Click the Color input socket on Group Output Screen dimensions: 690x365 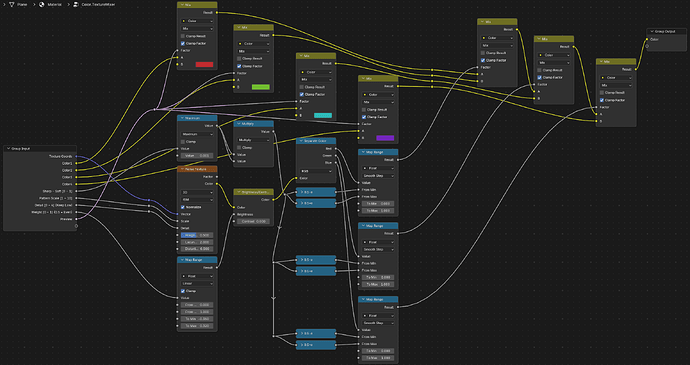pyautogui.click(x=647, y=39)
